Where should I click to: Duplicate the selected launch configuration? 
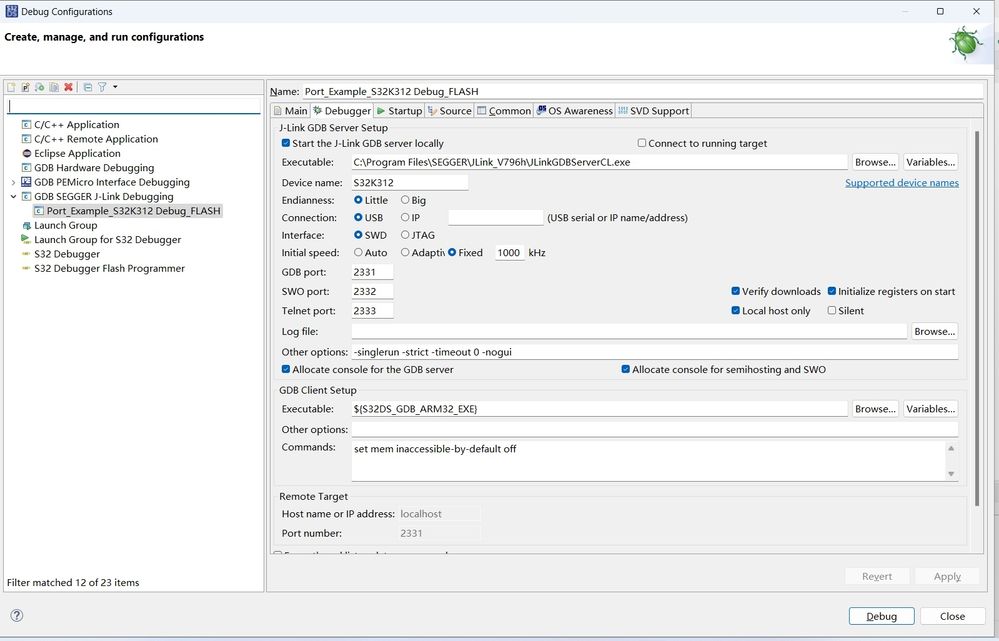pyautogui.click(x=53, y=87)
